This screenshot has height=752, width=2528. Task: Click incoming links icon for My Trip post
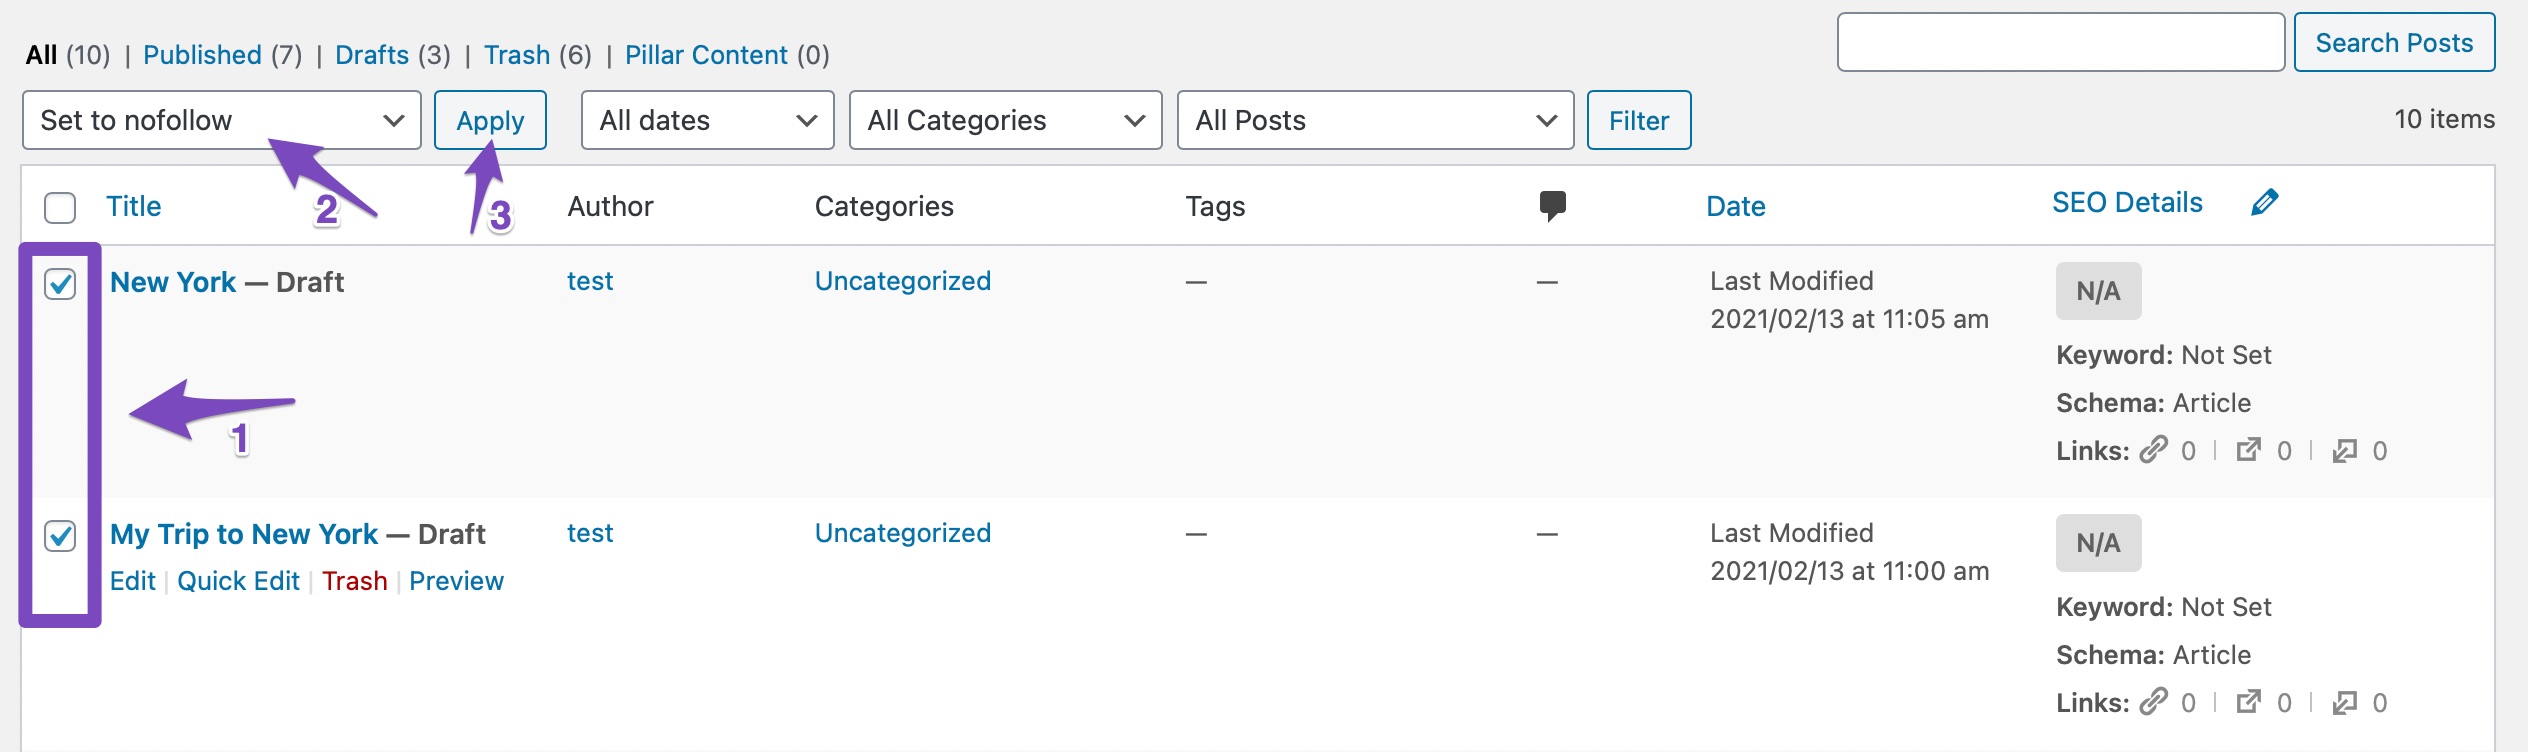(2344, 703)
